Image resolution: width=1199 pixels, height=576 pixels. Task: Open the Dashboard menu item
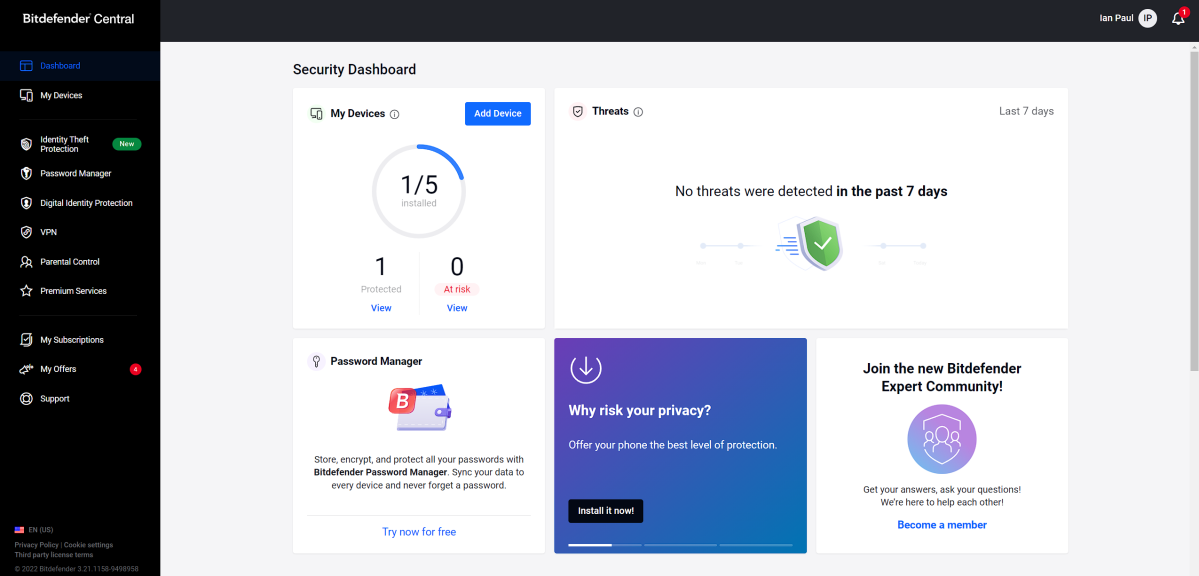click(x=80, y=66)
